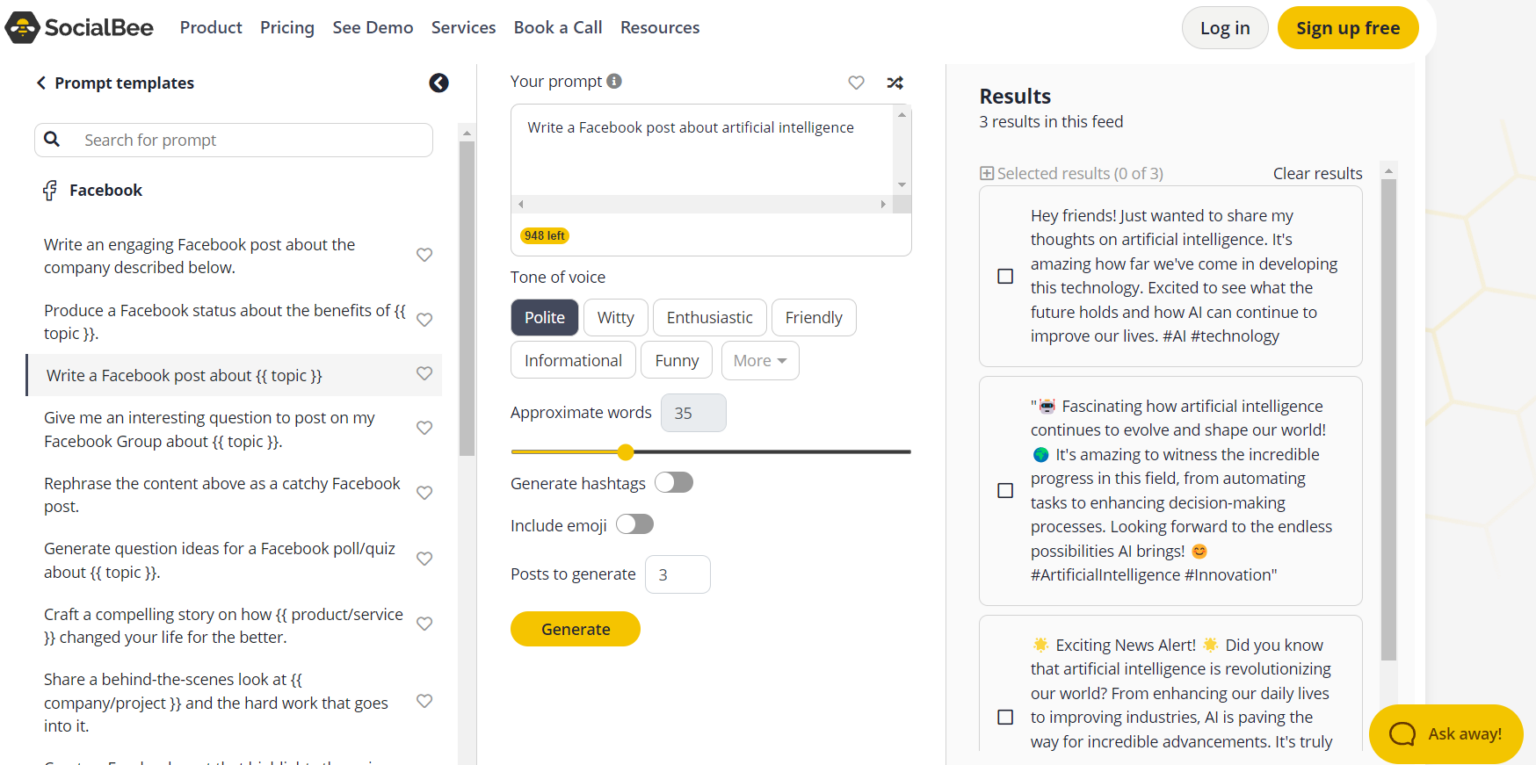Screen dimensions: 1536x765
Task: Click the search magnifier in prompt search
Action: coord(51,139)
